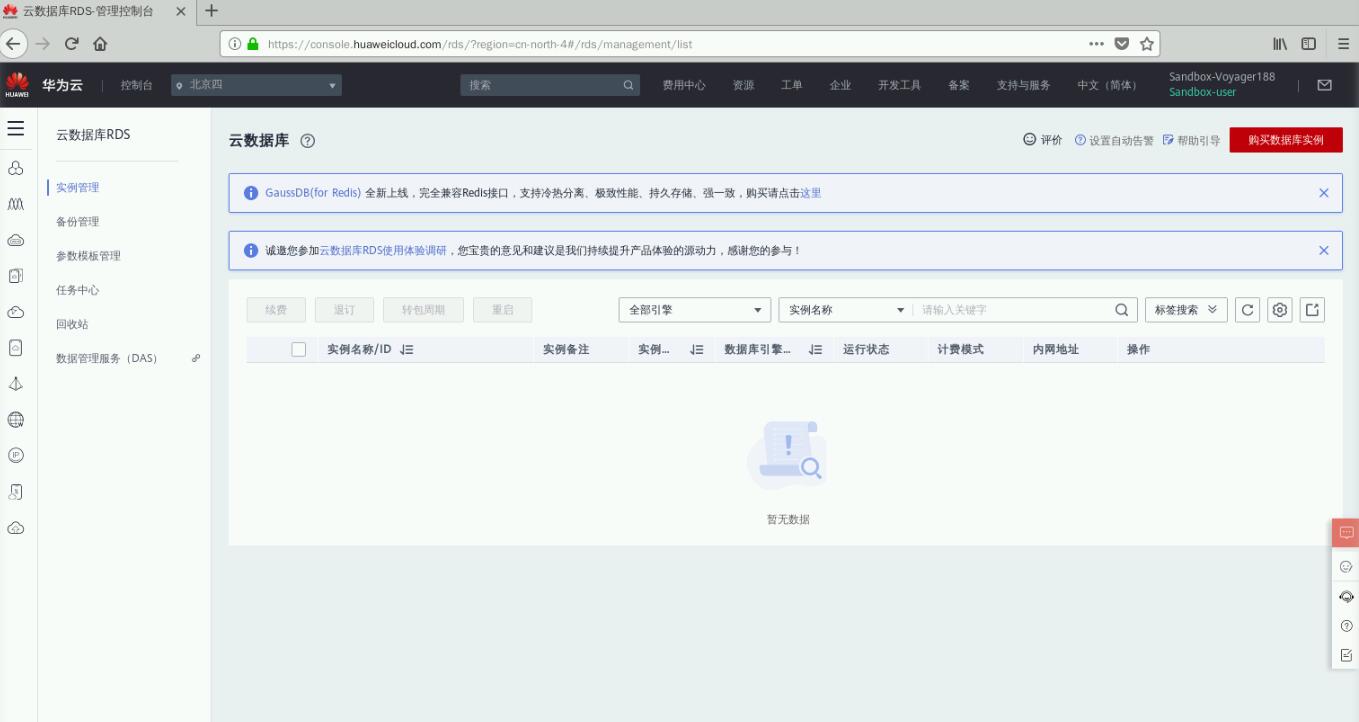Check the select-all checkbox in table header
Image resolution: width=1359 pixels, height=722 pixels.
pos(298,350)
